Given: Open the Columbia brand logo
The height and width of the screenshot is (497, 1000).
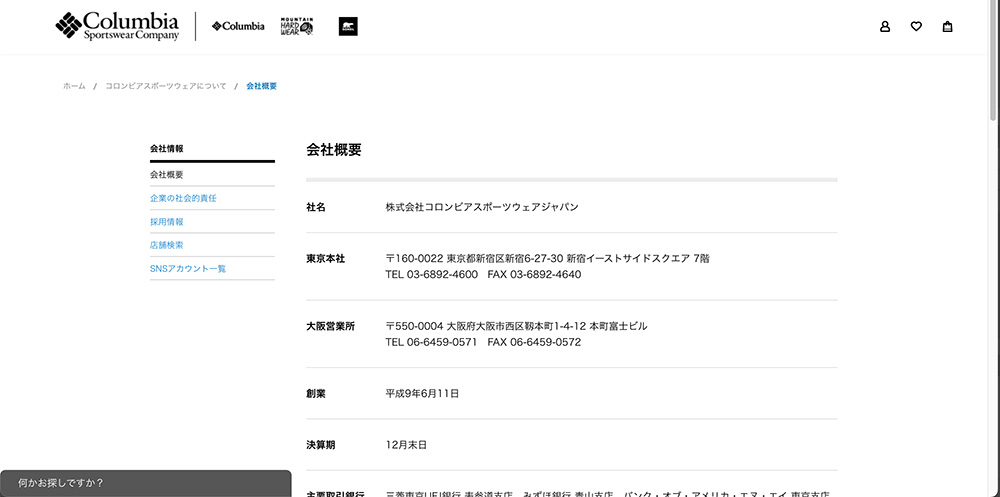Looking at the screenshot, I should pos(238,26).
